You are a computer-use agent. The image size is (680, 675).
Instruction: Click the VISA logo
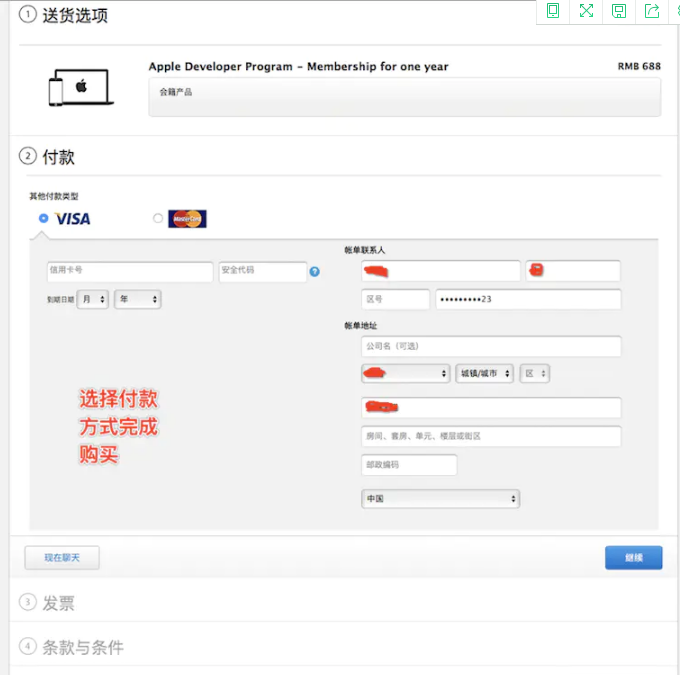point(72,219)
